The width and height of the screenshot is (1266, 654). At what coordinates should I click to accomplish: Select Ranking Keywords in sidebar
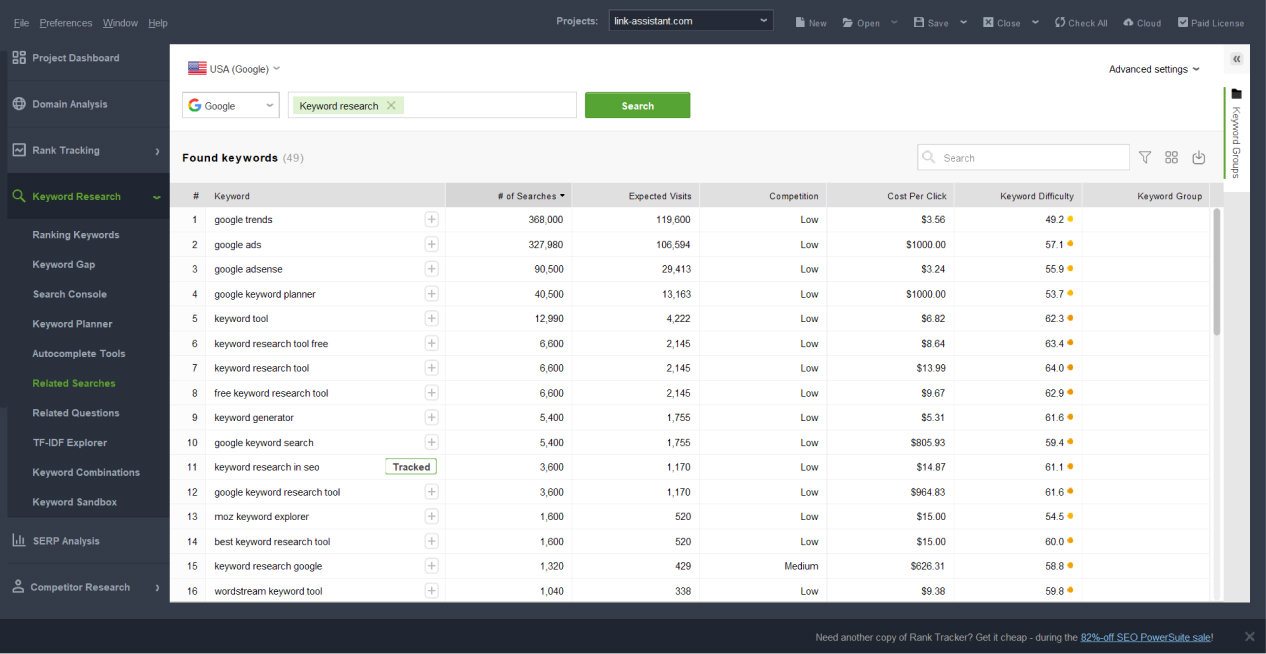[76, 235]
